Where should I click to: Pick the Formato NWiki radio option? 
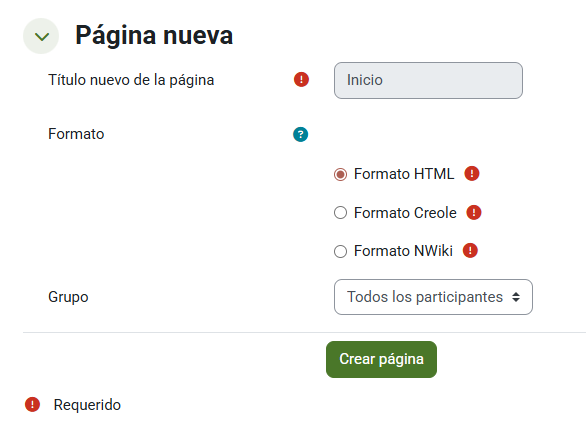[x=340, y=251]
